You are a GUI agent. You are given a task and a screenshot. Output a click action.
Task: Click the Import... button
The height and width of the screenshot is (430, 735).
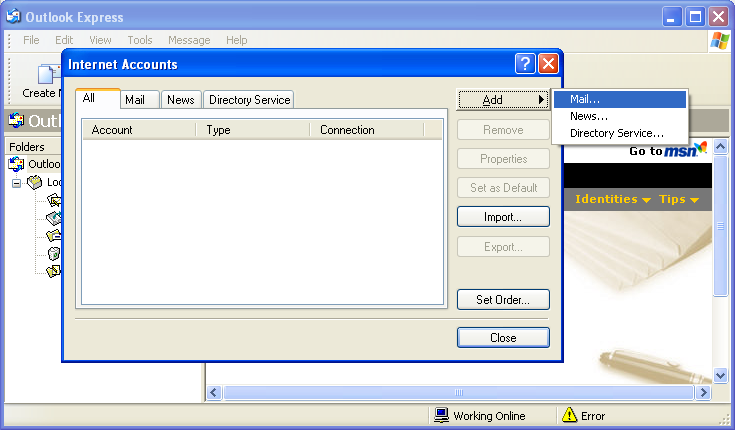503,217
